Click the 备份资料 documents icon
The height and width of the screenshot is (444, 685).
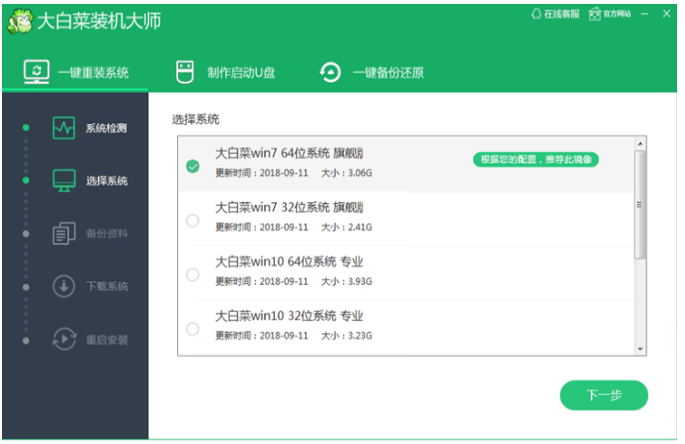tap(64, 233)
